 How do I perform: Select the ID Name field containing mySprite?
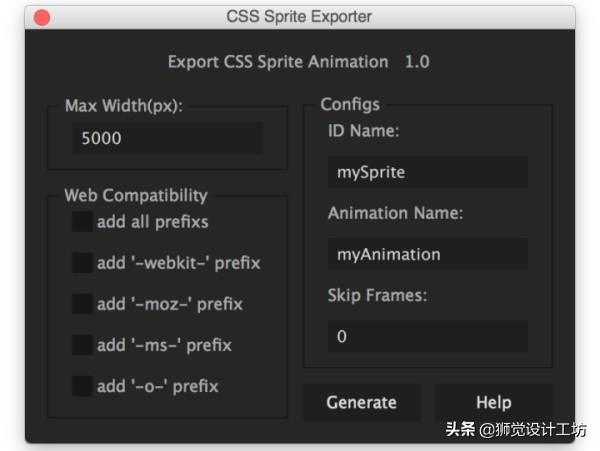(x=428, y=172)
